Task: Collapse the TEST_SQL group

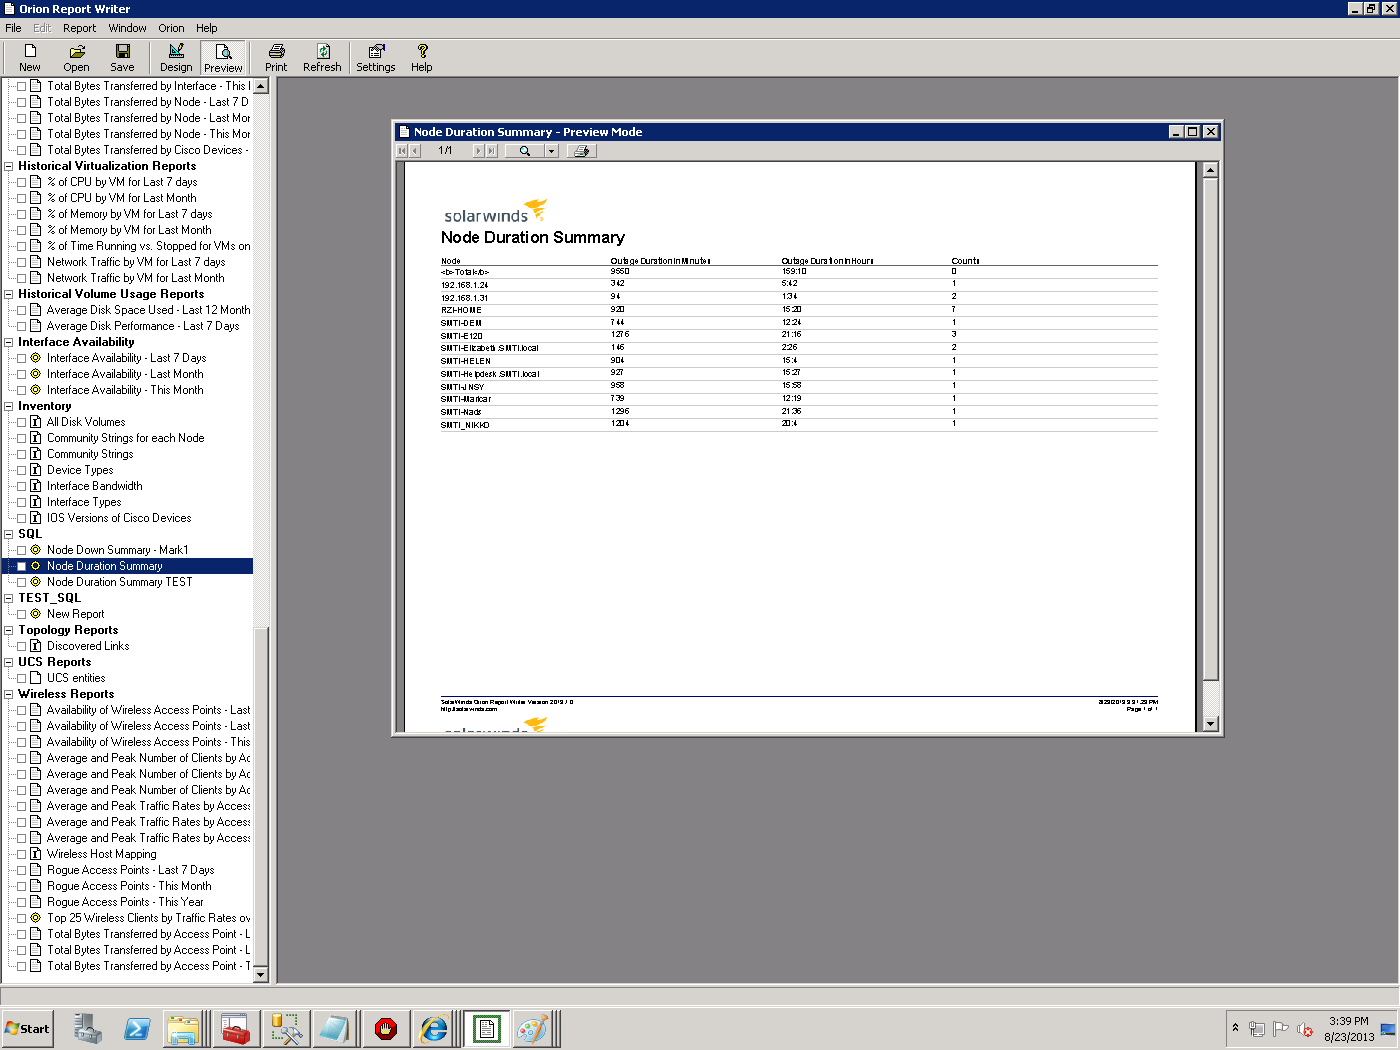Action: click(x=9, y=598)
